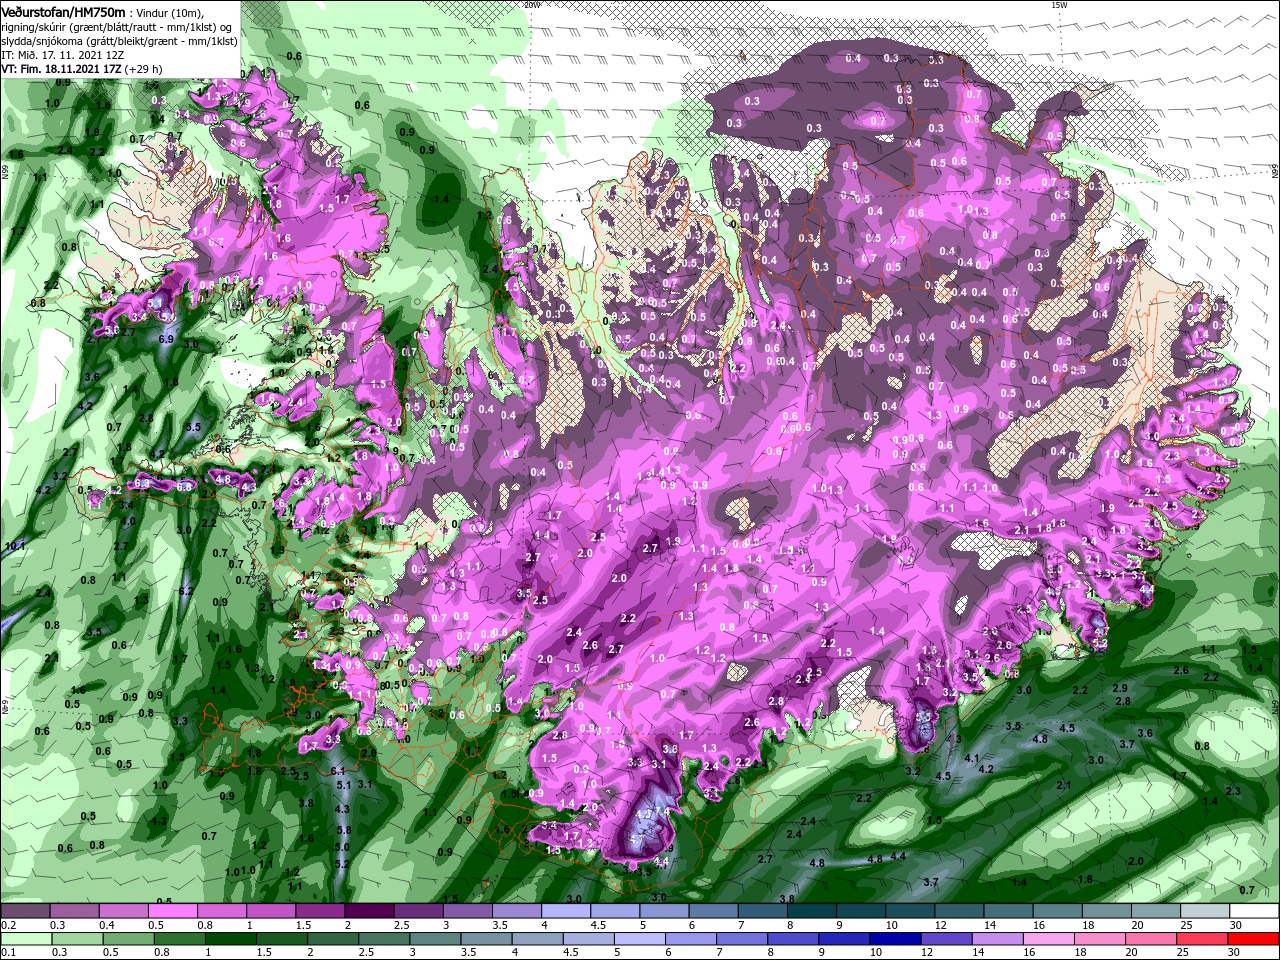This screenshot has height=960, width=1280.
Task: Click the 30 label in the rain legend
Action: pos(1236,953)
